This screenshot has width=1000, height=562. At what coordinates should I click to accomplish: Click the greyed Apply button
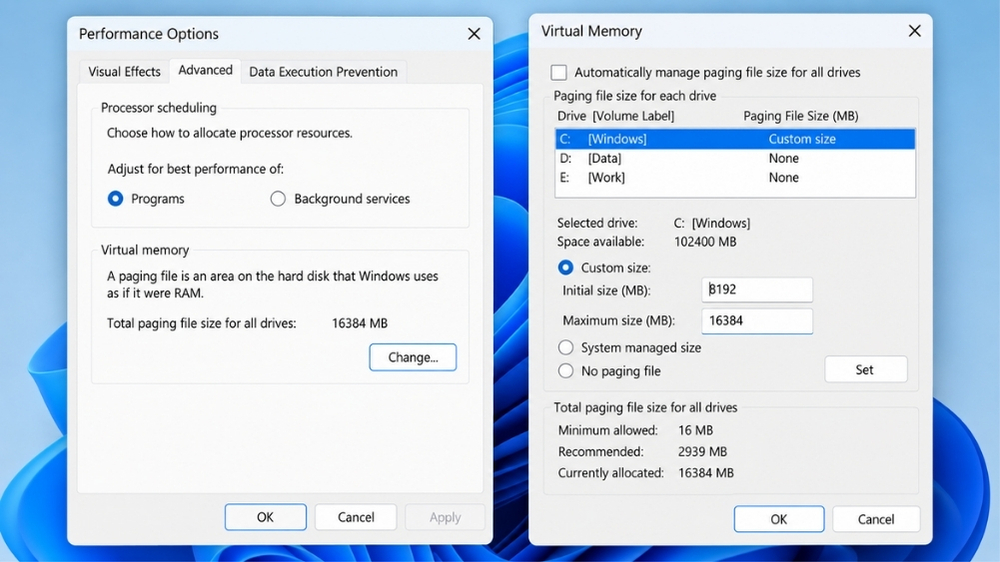pyautogui.click(x=445, y=517)
